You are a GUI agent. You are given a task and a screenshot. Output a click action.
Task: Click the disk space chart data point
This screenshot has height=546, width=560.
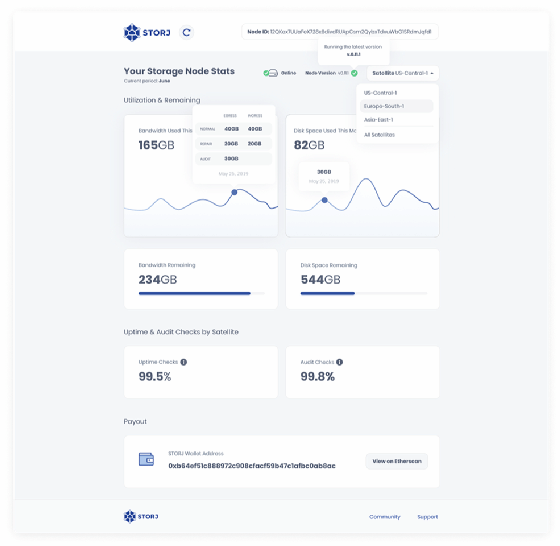[x=324, y=200]
